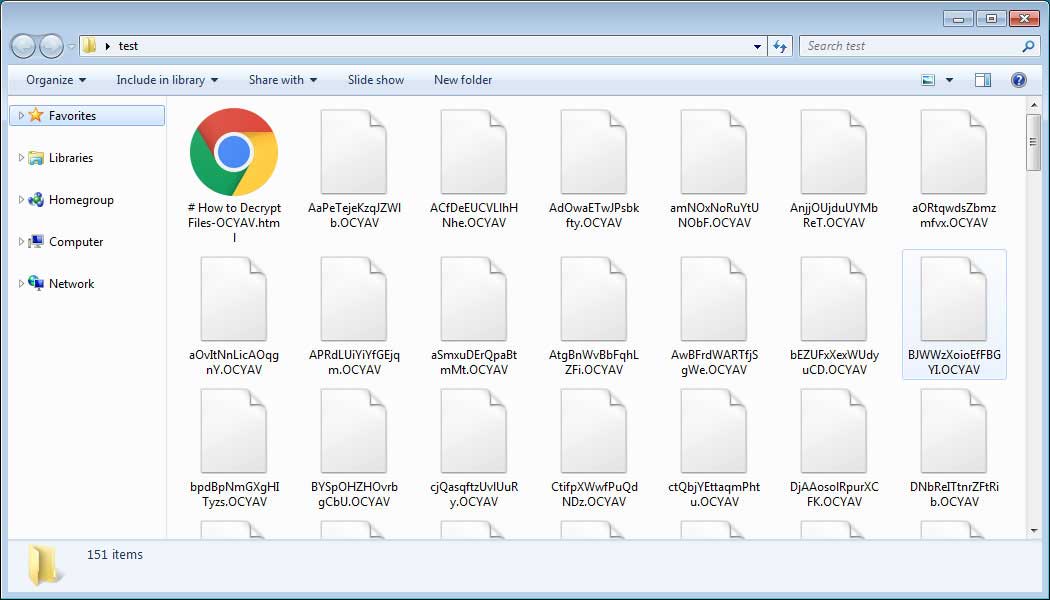Click the Change your view icon button
1050x600 pixels.
pyautogui.click(x=928, y=80)
